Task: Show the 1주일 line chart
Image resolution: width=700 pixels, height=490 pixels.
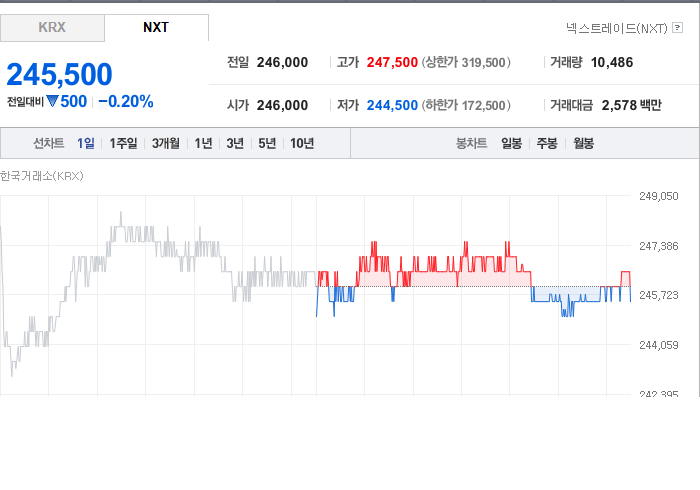Action: (x=123, y=143)
